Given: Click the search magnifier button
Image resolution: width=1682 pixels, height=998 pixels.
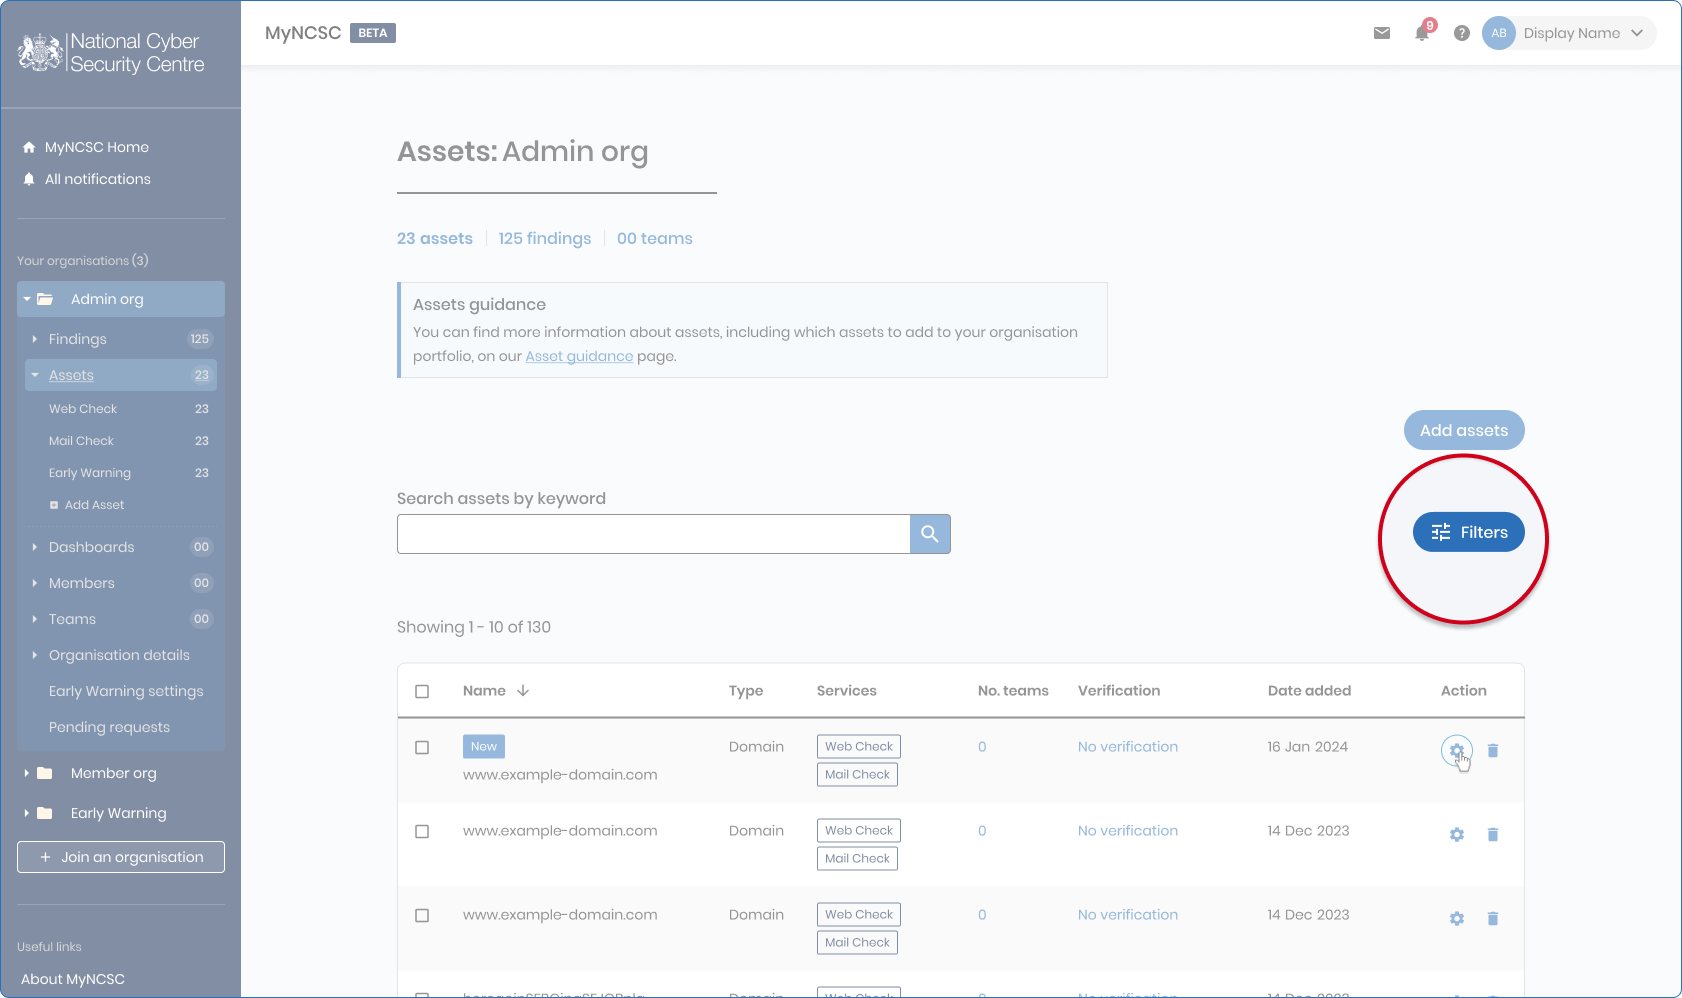Looking at the screenshot, I should [x=930, y=534].
